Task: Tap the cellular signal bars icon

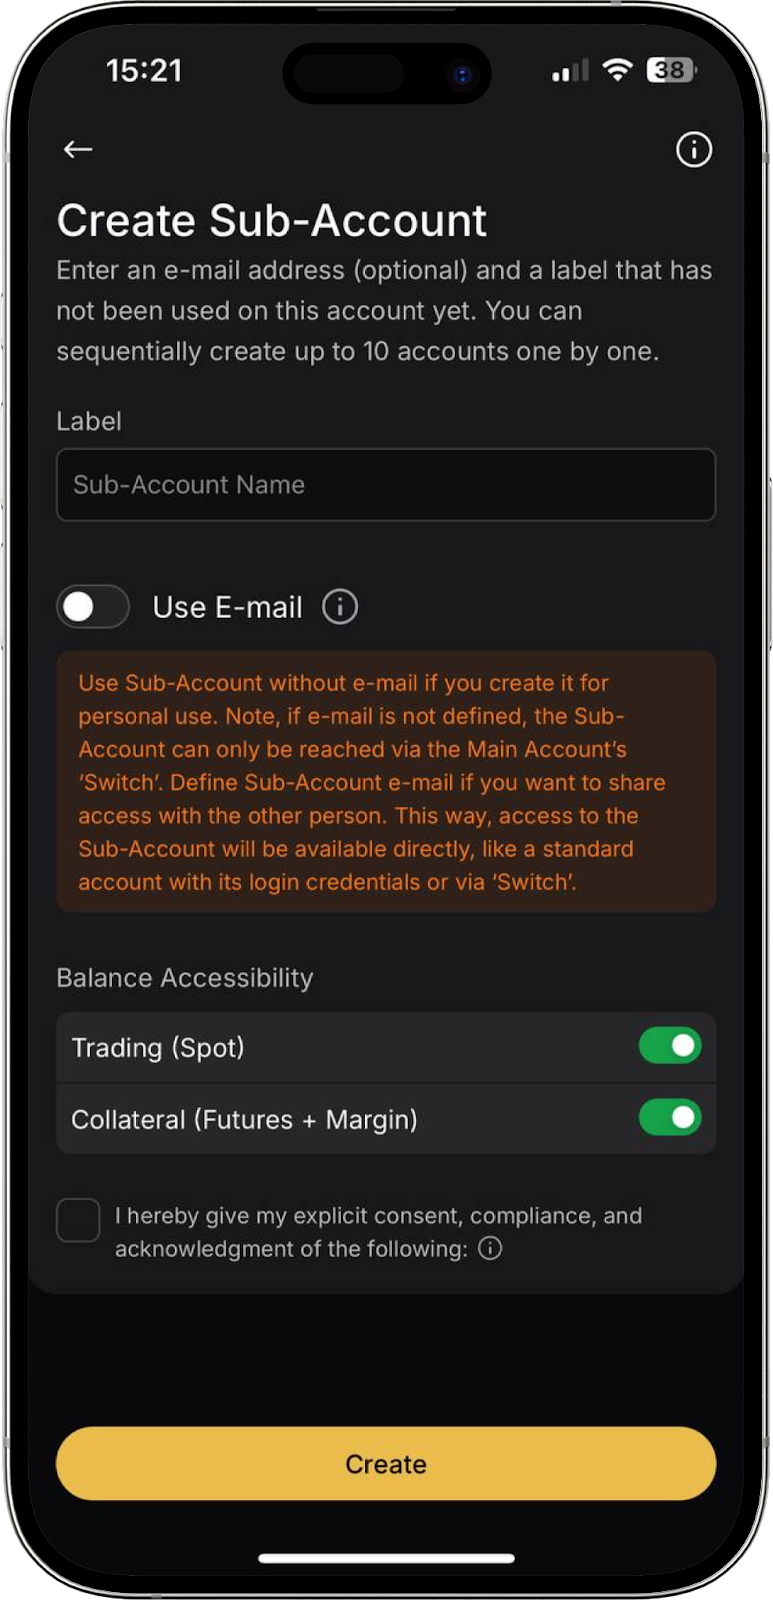Action: pos(570,71)
